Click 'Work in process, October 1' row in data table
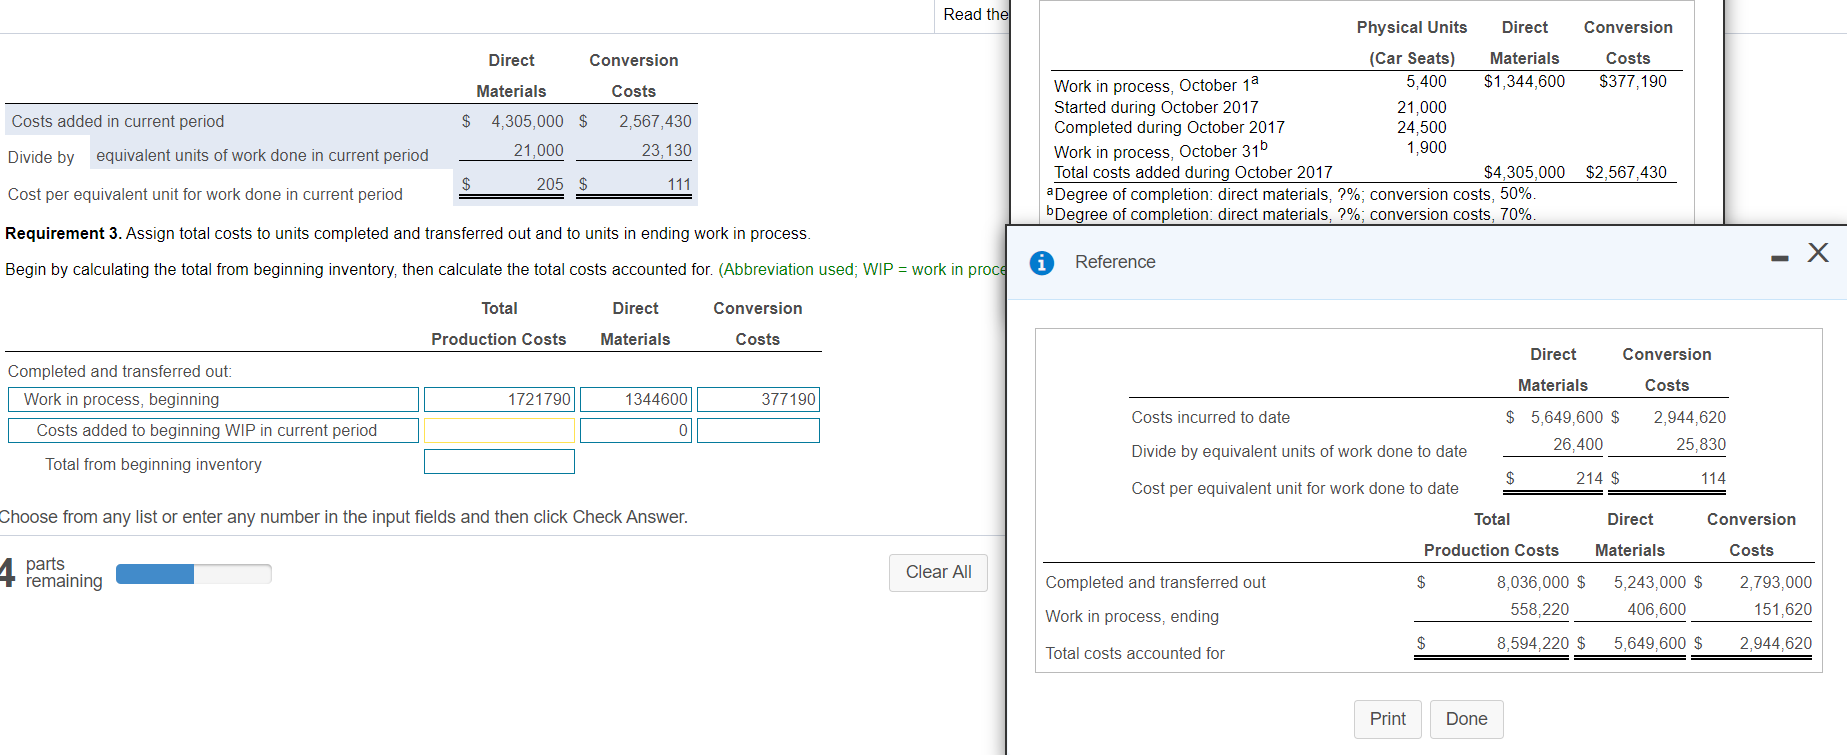Image resolution: width=1847 pixels, height=755 pixels. coord(1156,84)
